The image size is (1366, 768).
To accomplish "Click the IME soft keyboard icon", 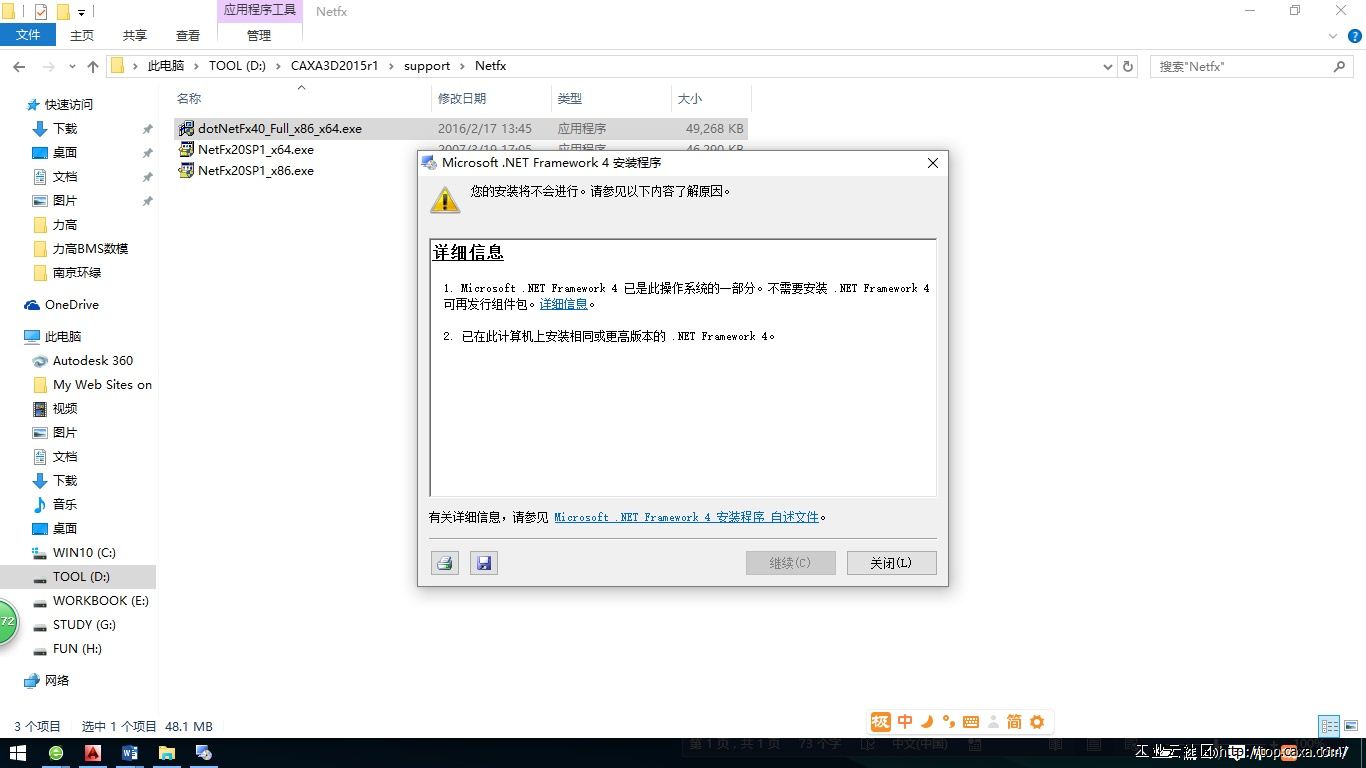I will (970, 721).
